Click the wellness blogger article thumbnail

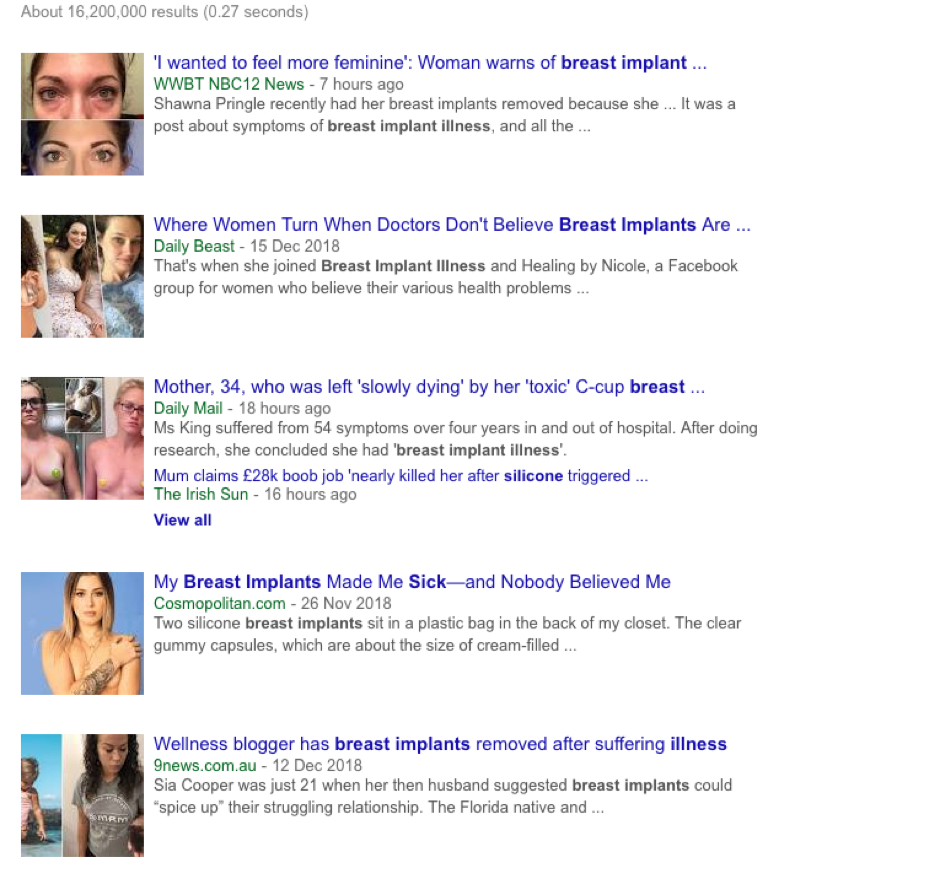tap(81, 794)
